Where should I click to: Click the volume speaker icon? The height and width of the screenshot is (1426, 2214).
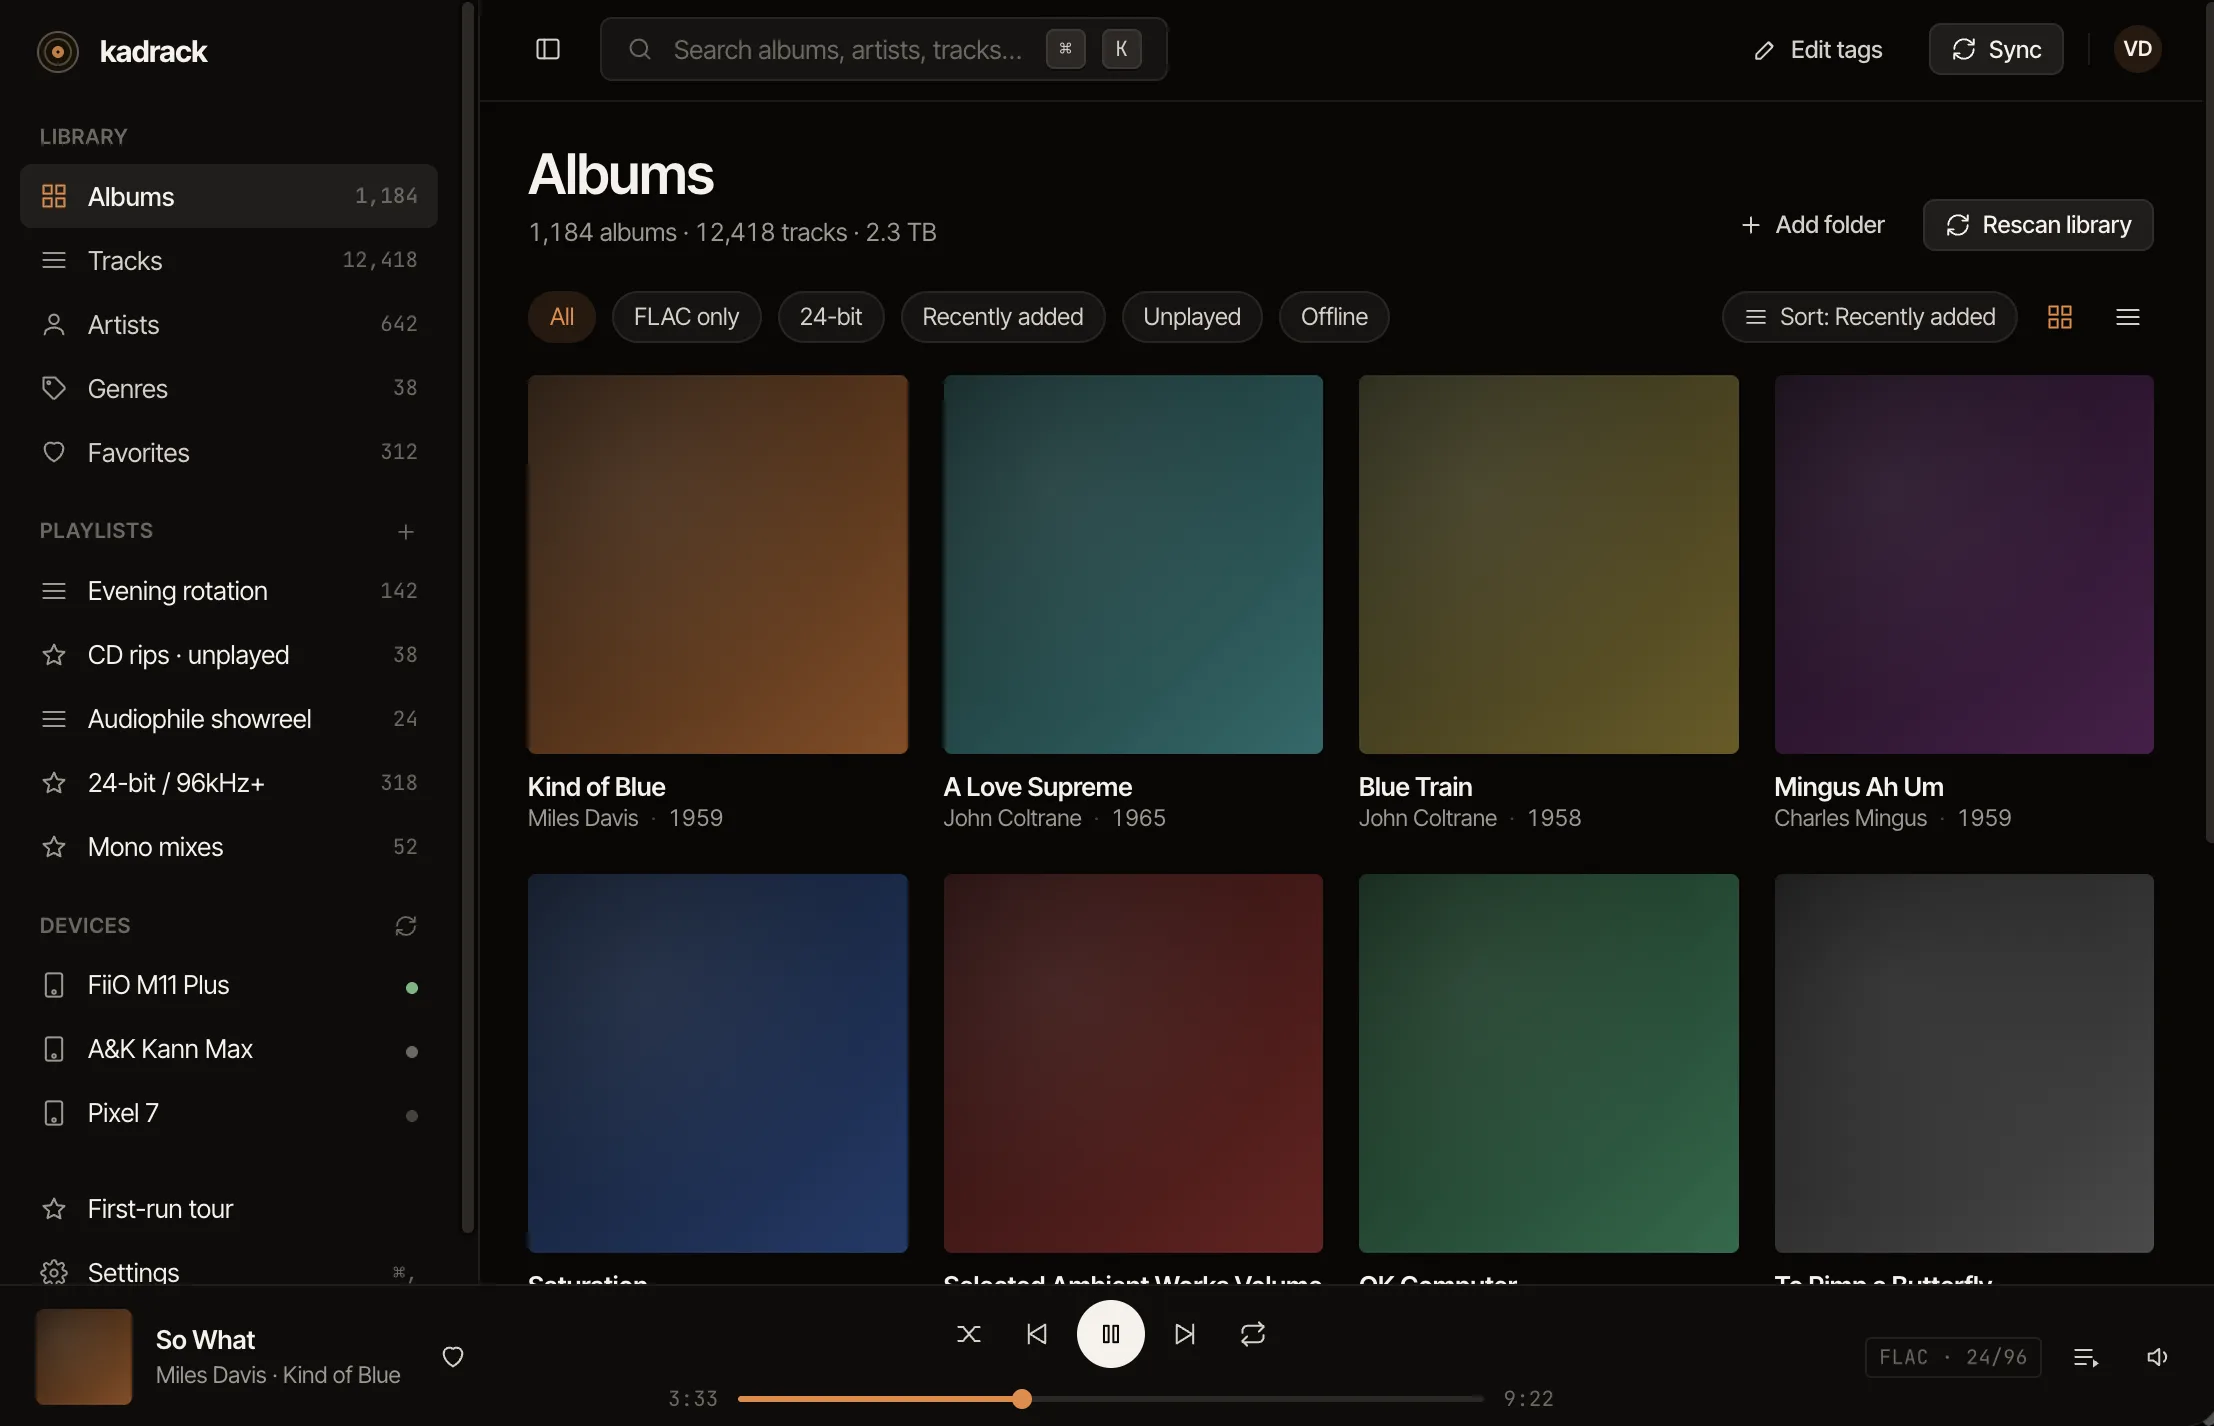2157,1357
